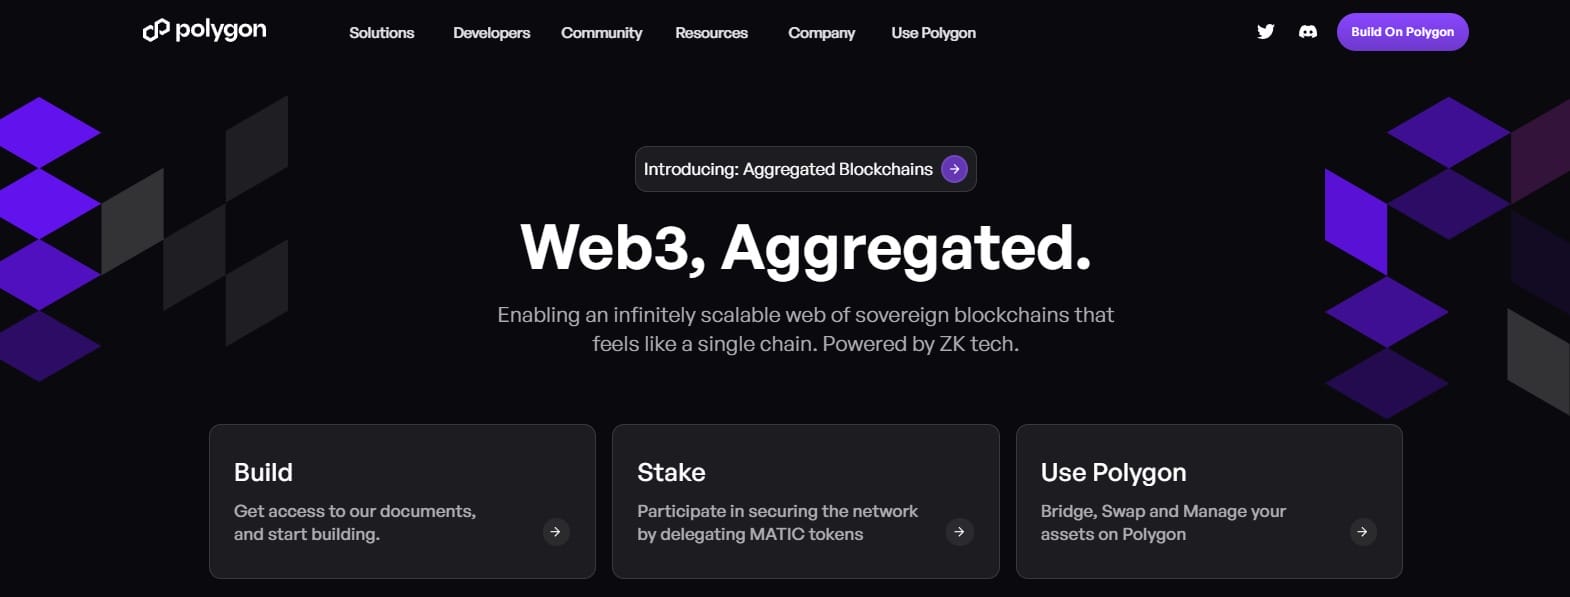Click the arrow icon in Build card
Image resolution: width=1570 pixels, height=597 pixels.
coord(556,532)
